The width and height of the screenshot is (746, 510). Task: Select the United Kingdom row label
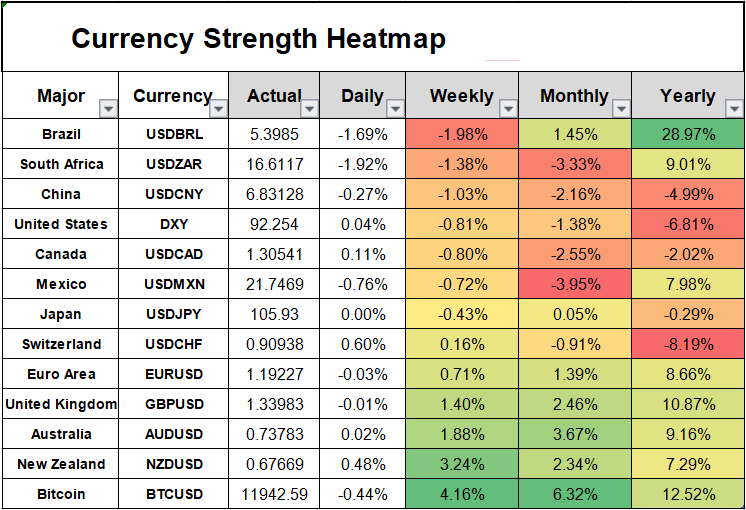pos(60,404)
